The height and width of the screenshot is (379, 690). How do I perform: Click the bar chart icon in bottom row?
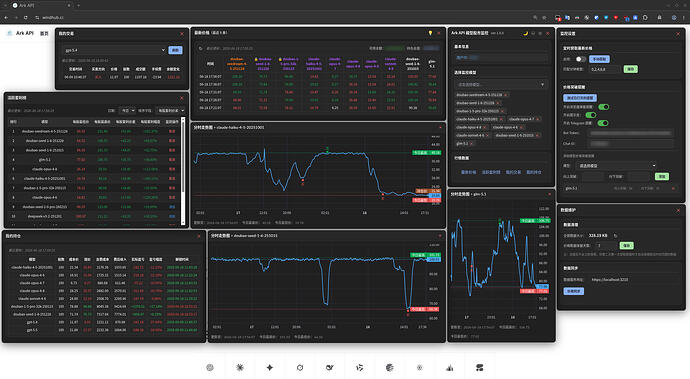pyautogui.click(x=449, y=368)
